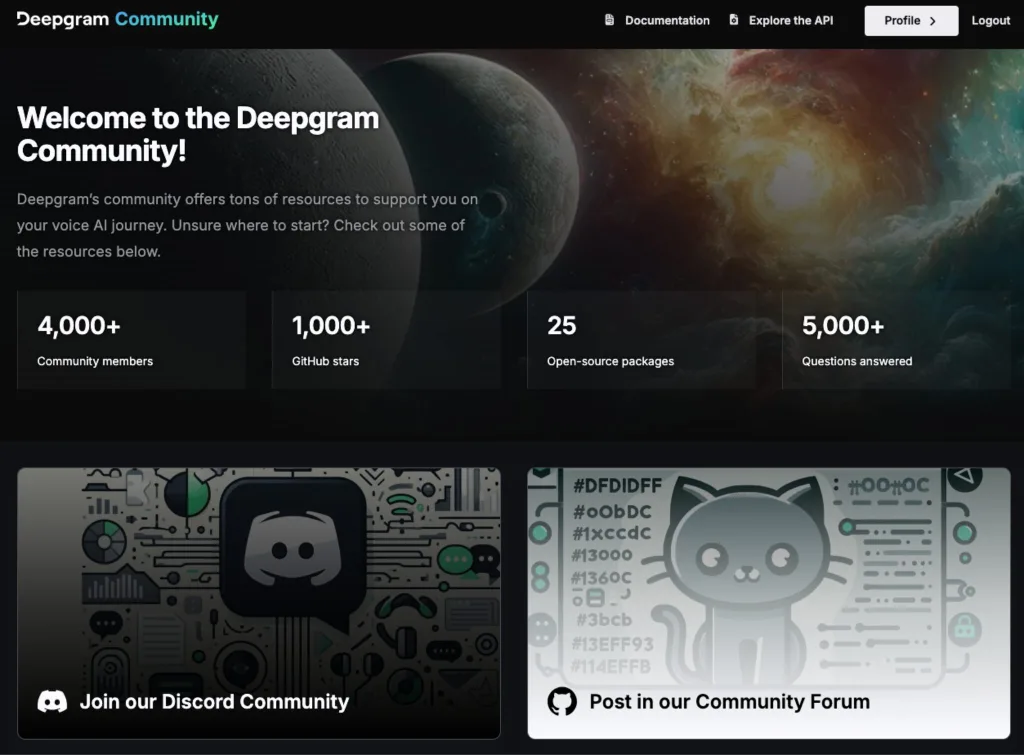Select the 5,000+ Questions answered stat card

[x=896, y=340]
